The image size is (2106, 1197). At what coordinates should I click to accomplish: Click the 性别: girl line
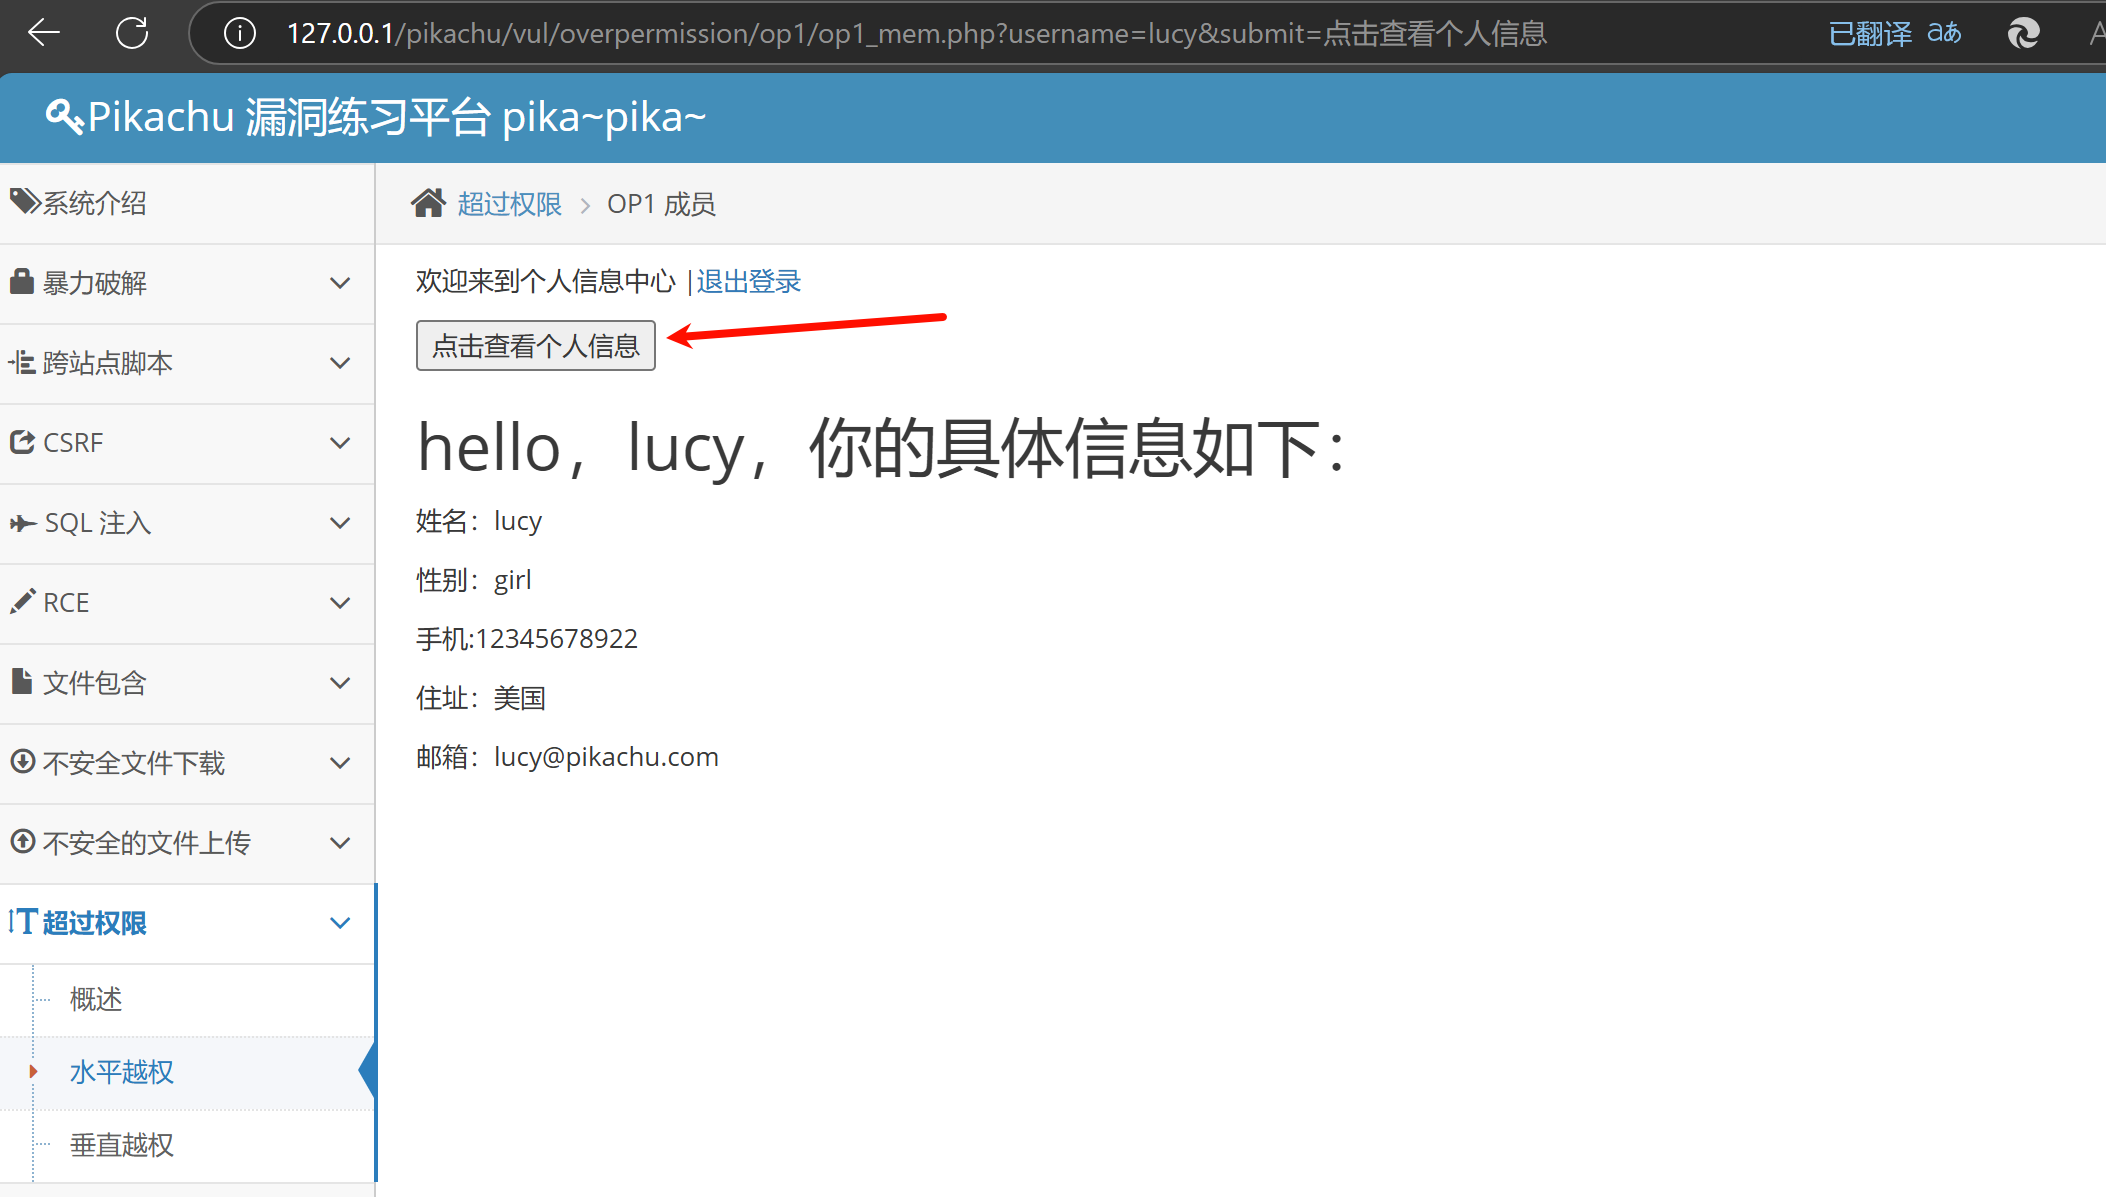(474, 580)
